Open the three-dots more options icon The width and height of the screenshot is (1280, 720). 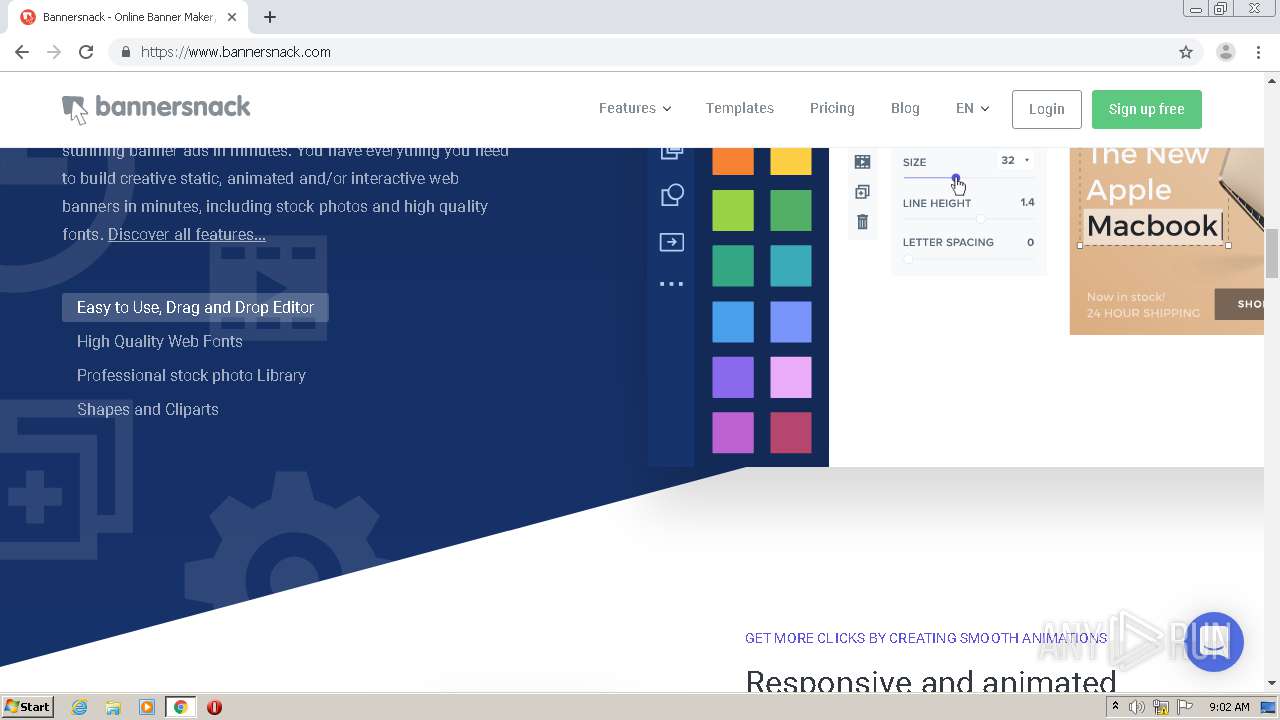click(672, 284)
